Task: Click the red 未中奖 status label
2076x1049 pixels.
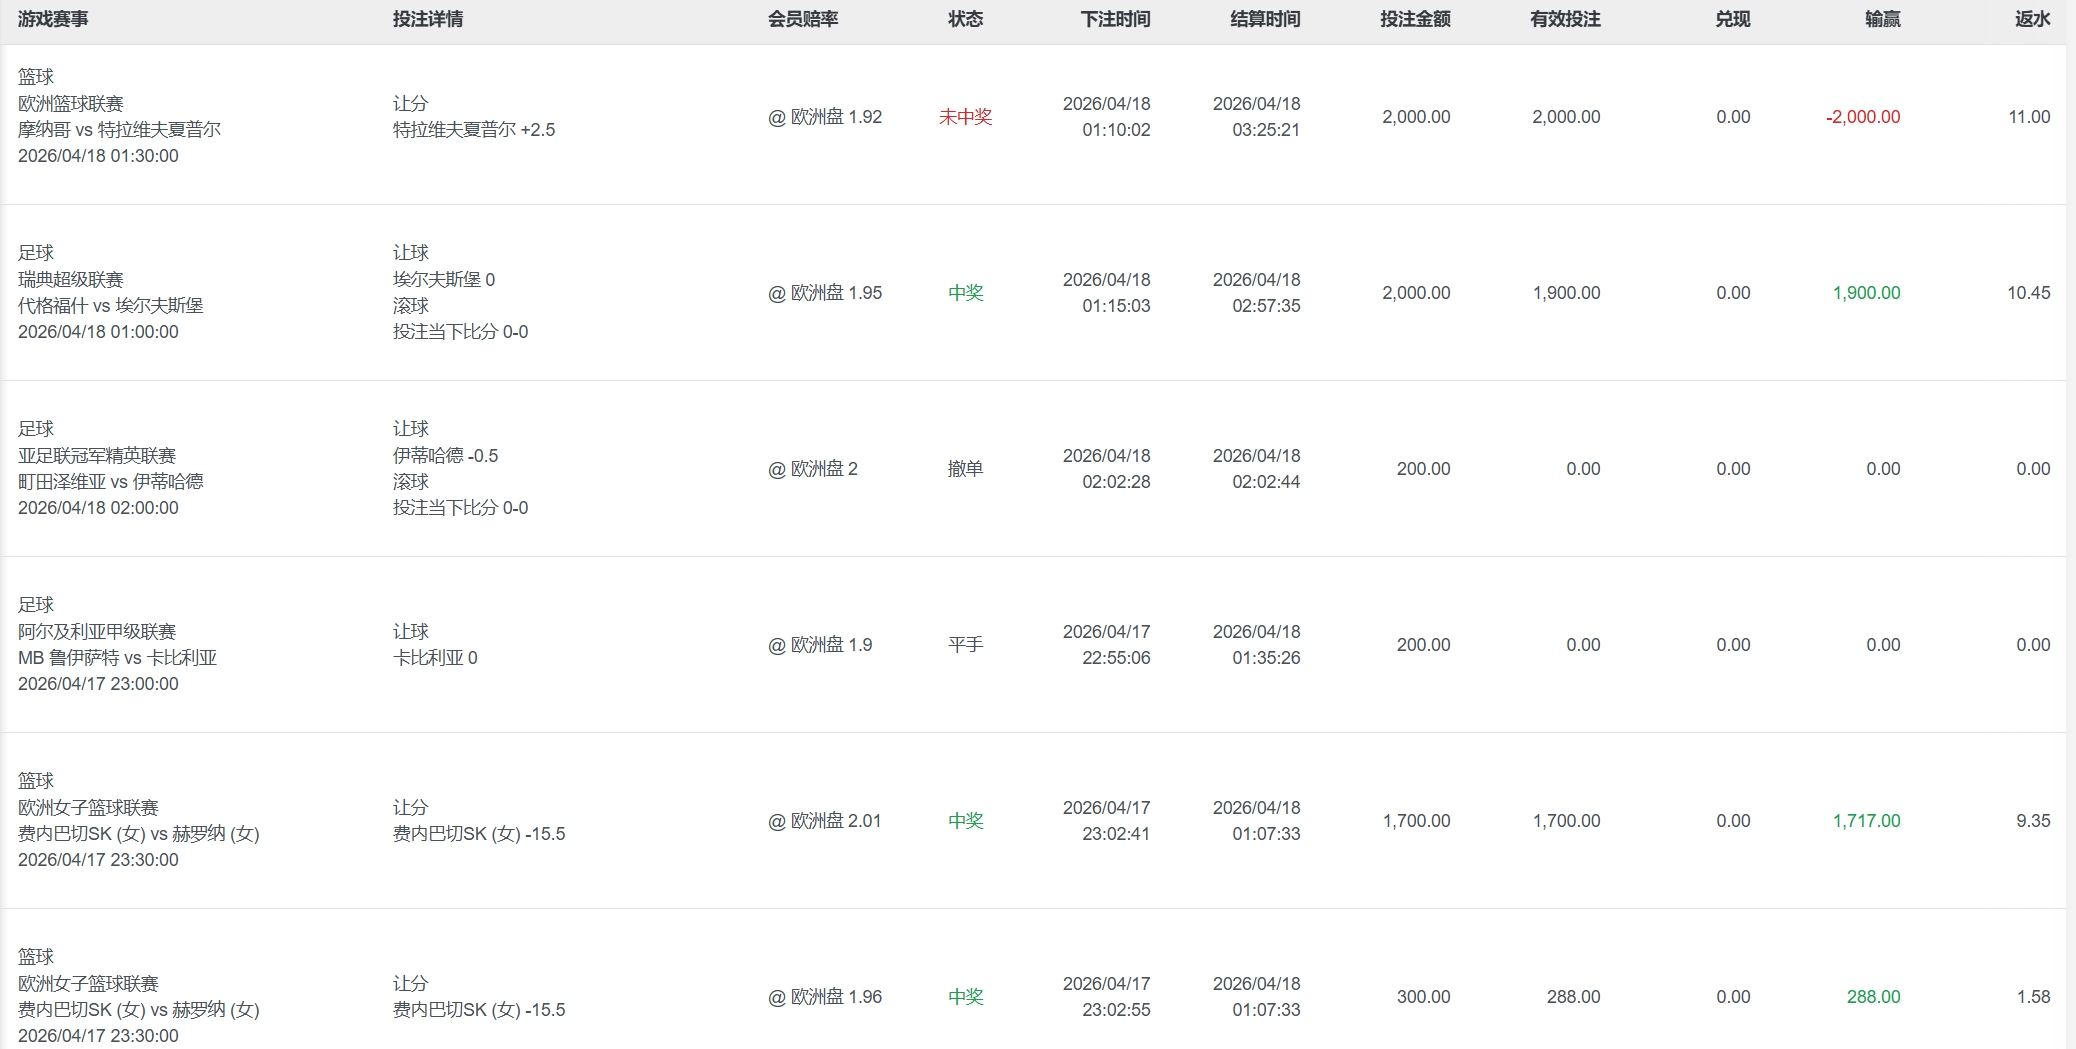Action: (x=965, y=117)
